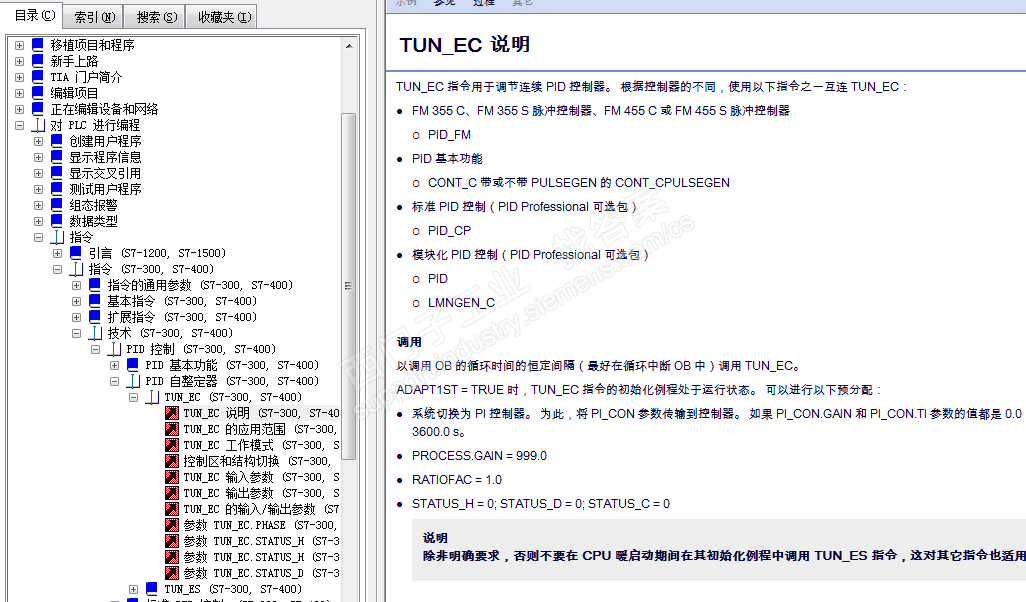Image resolution: width=1026 pixels, height=602 pixels.
Task: Click the tree scrollbar up arrow
Action: (349, 46)
